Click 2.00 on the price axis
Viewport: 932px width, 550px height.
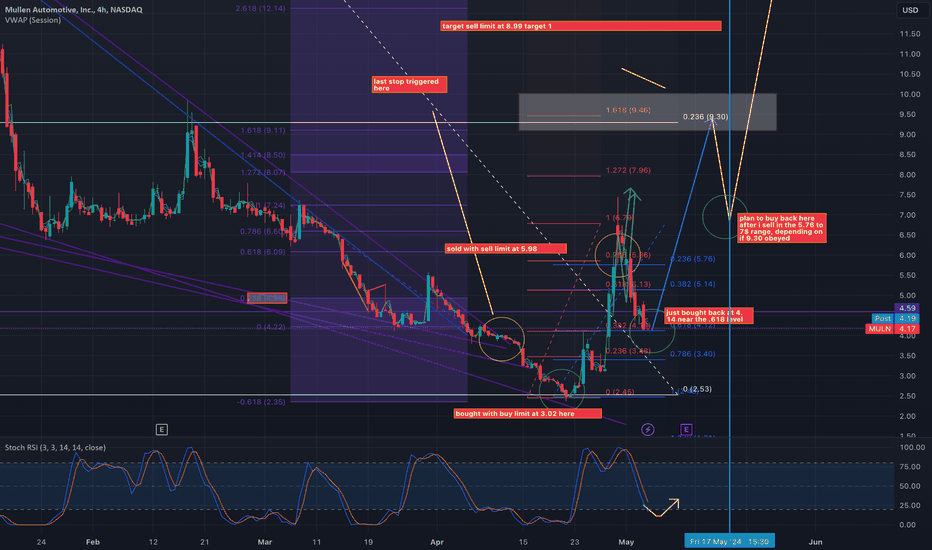pos(907,416)
